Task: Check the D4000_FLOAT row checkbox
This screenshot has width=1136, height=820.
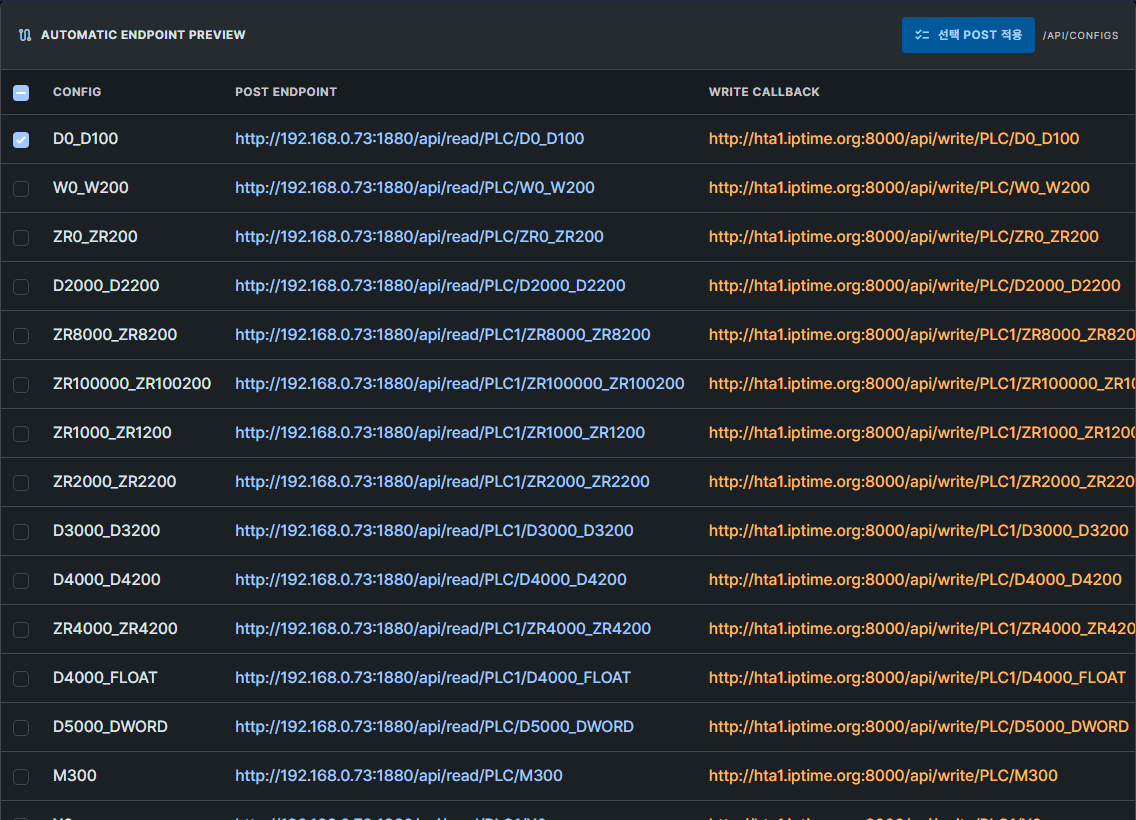Action: [x=21, y=679]
